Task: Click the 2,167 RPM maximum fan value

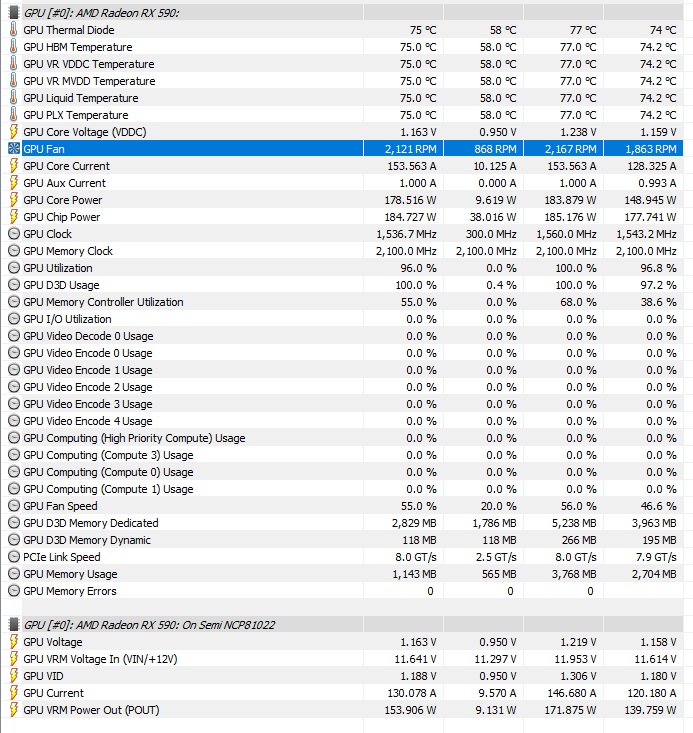Action: tap(570, 149)
